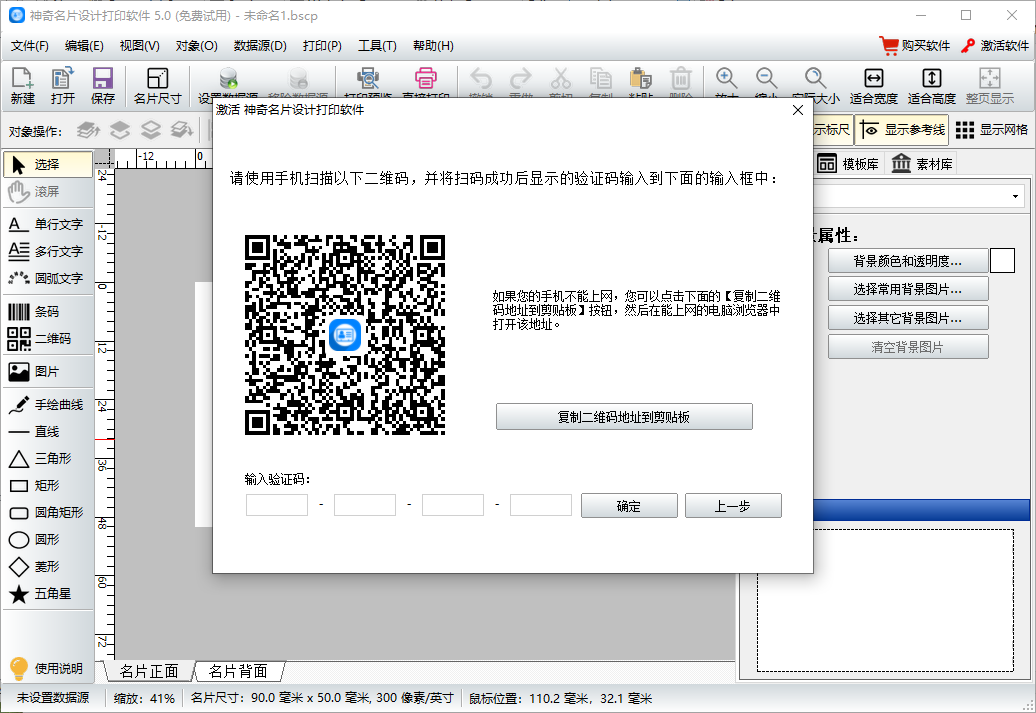Select the five-pointed star tool (五角星)

coord(48,594)
